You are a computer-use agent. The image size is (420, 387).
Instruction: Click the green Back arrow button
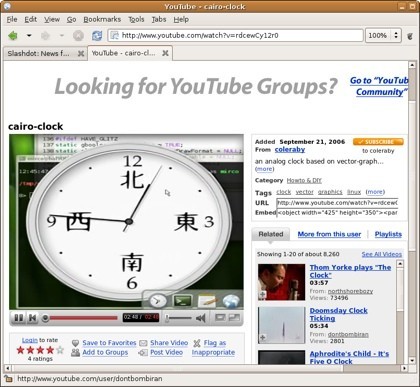(13, 35)
